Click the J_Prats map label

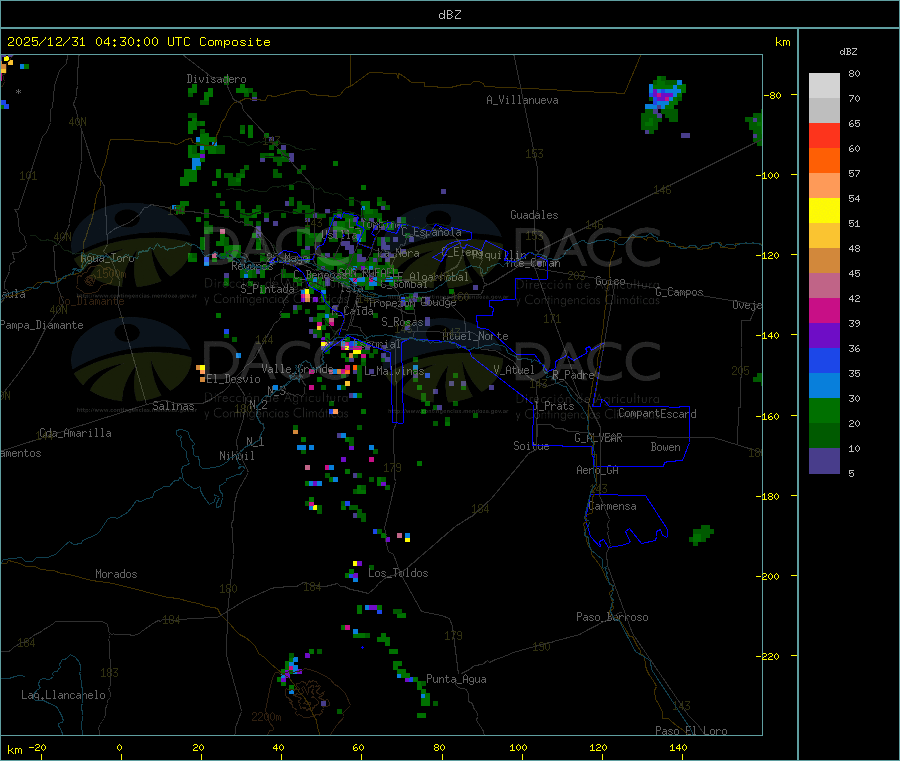tap(554, 405)
